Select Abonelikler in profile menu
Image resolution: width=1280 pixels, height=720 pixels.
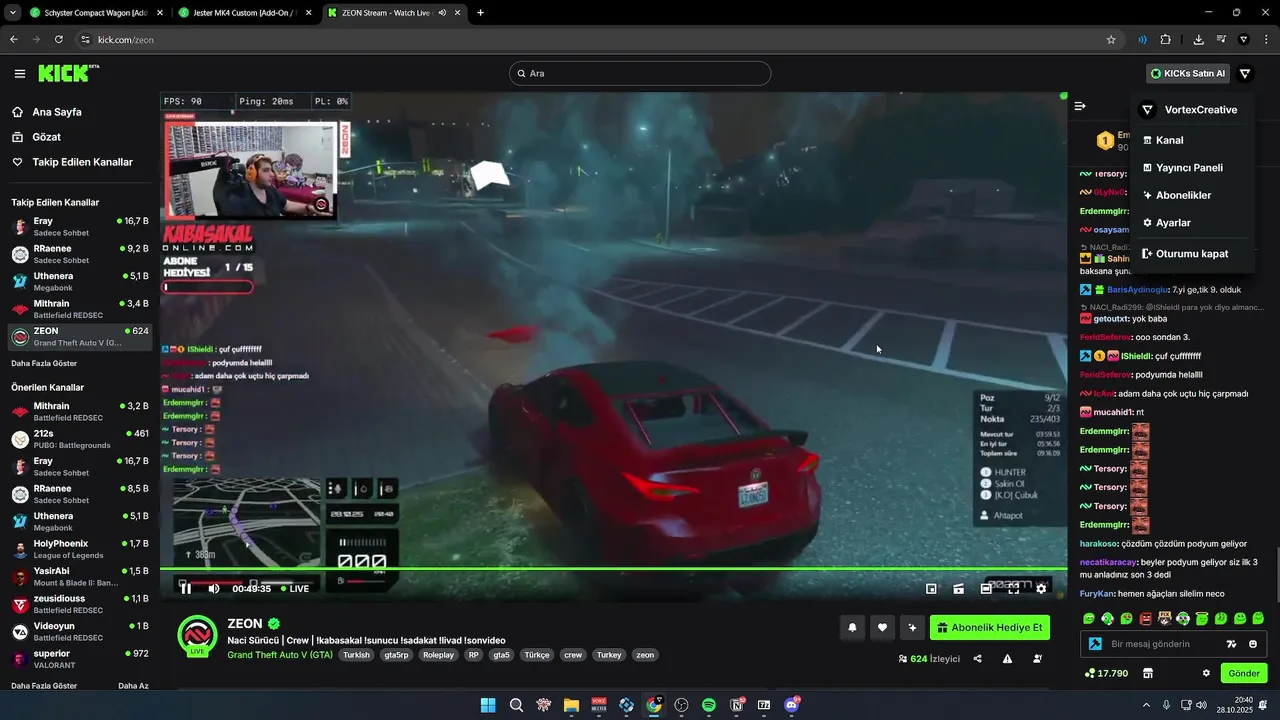click(1192, 195)
